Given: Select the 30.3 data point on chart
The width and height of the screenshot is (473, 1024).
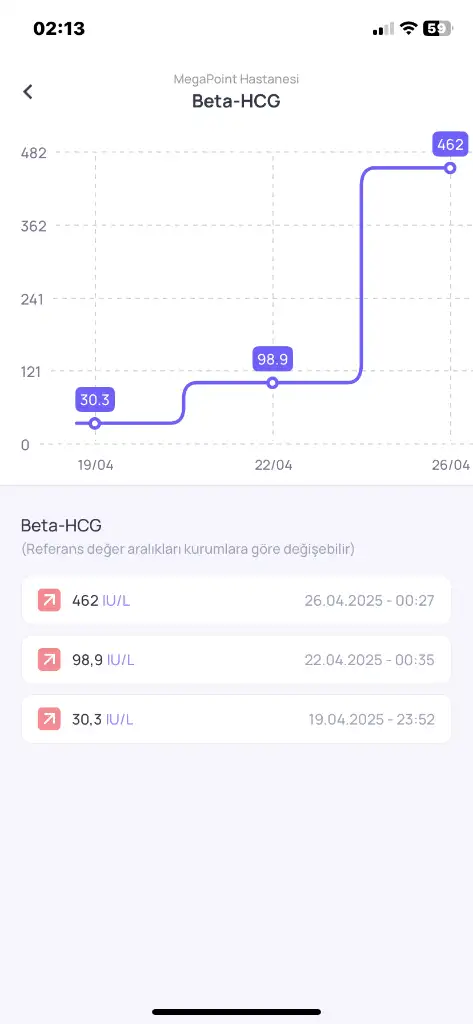Looking at the screenshot, I should click(95, 423).
